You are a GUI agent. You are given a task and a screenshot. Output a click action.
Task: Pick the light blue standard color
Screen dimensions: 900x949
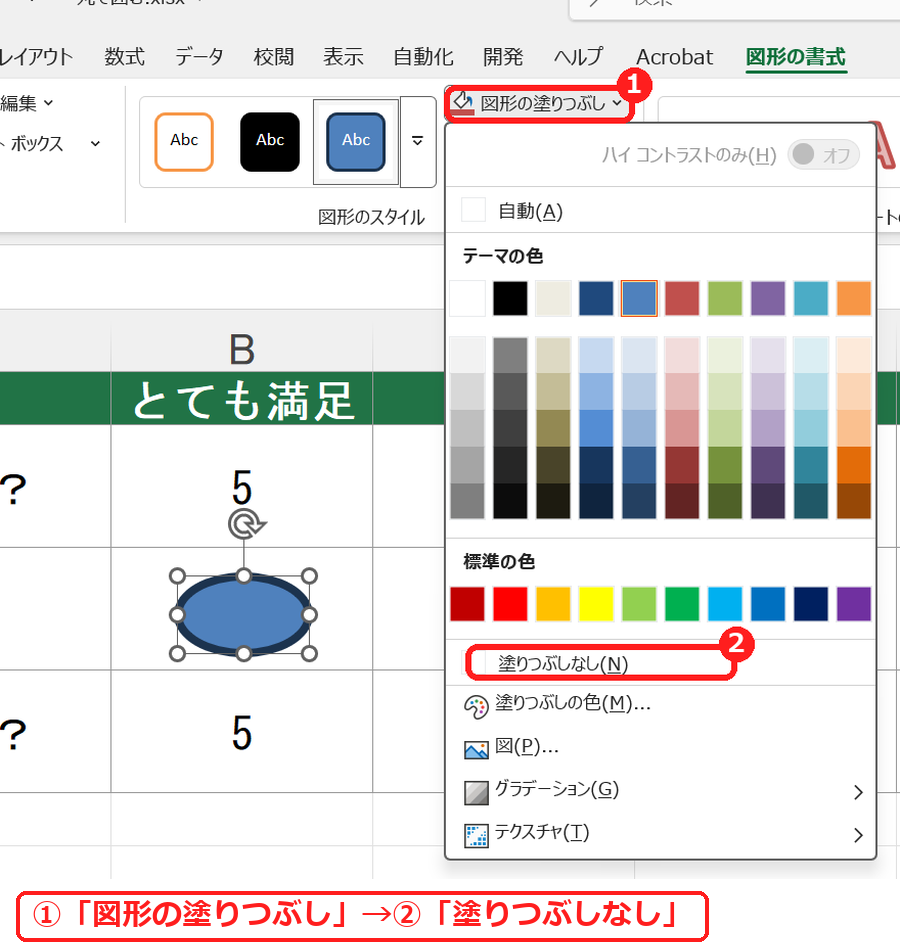[725, 603]
